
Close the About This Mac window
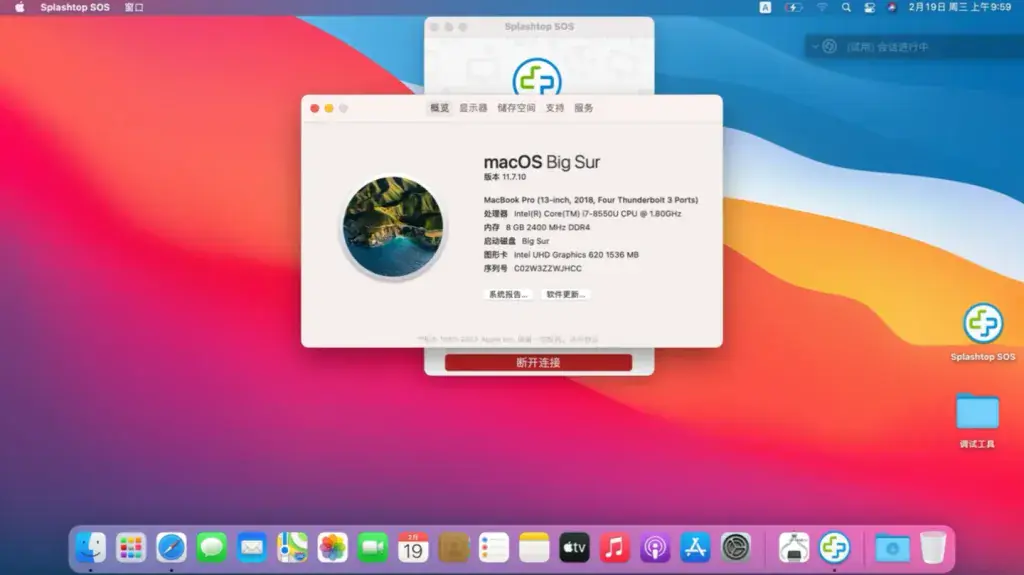(315, 108)
